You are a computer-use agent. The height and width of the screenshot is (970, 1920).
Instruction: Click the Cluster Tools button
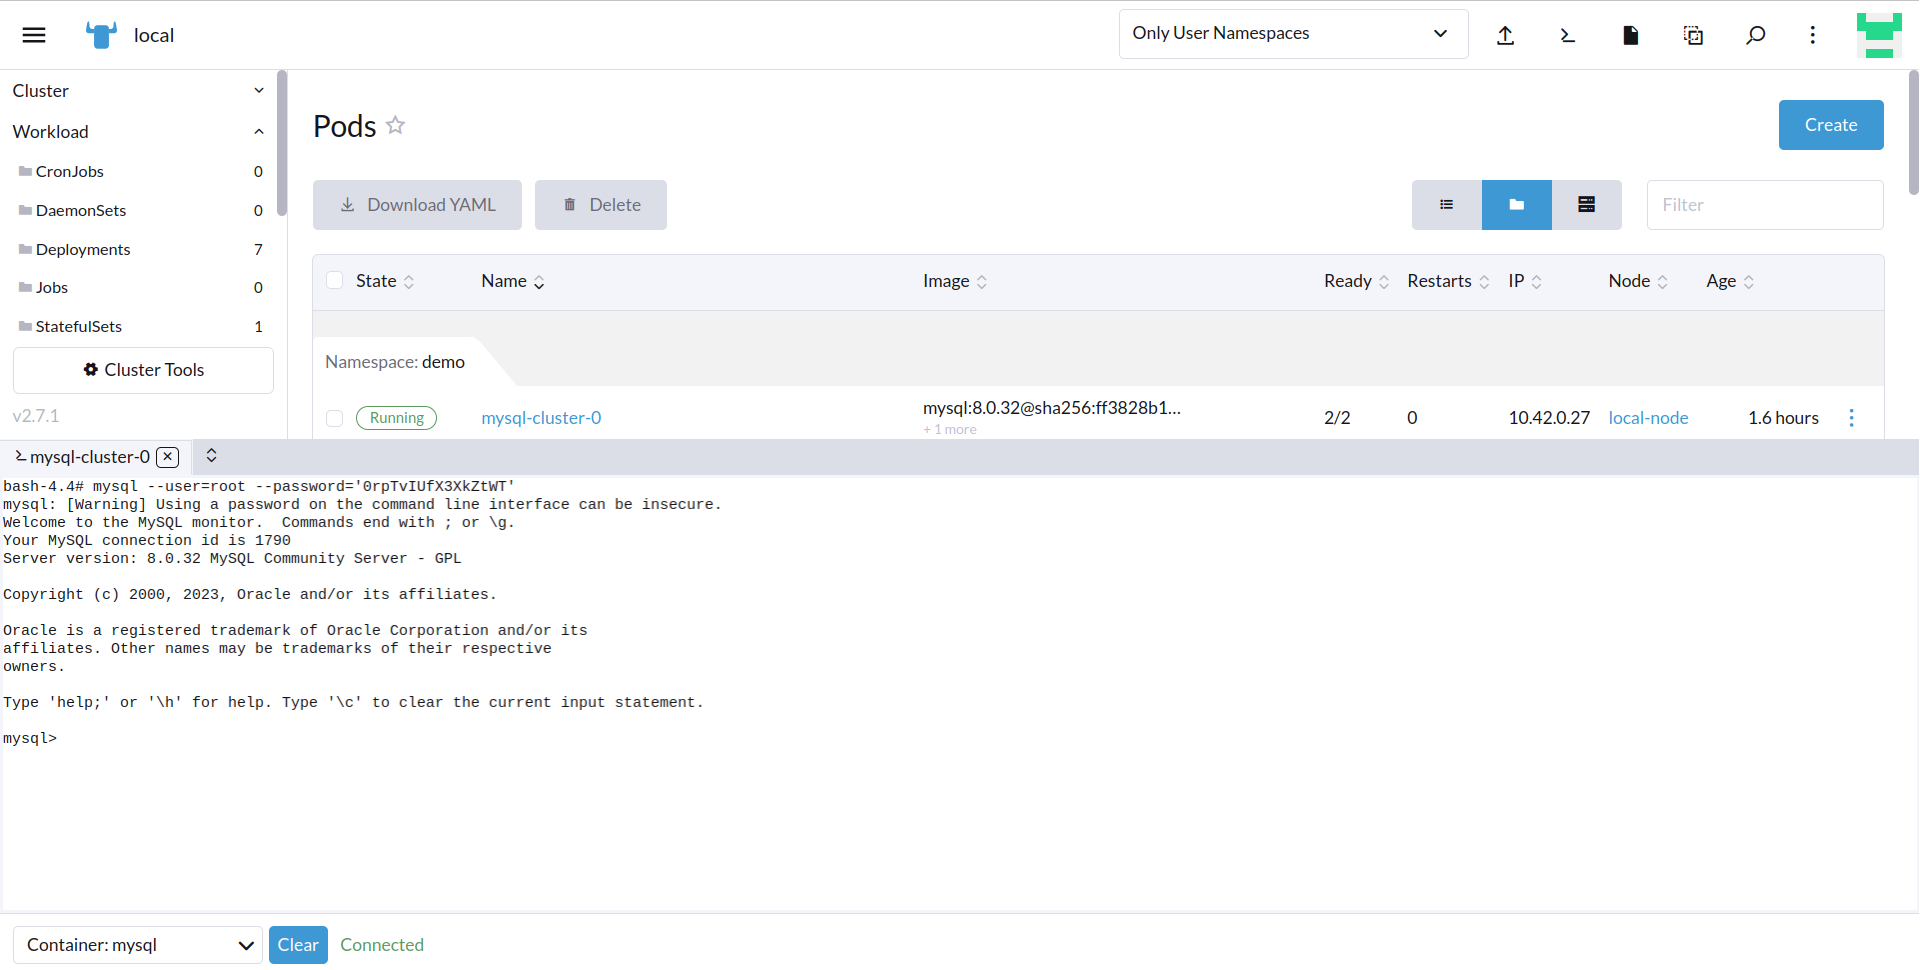143,370
